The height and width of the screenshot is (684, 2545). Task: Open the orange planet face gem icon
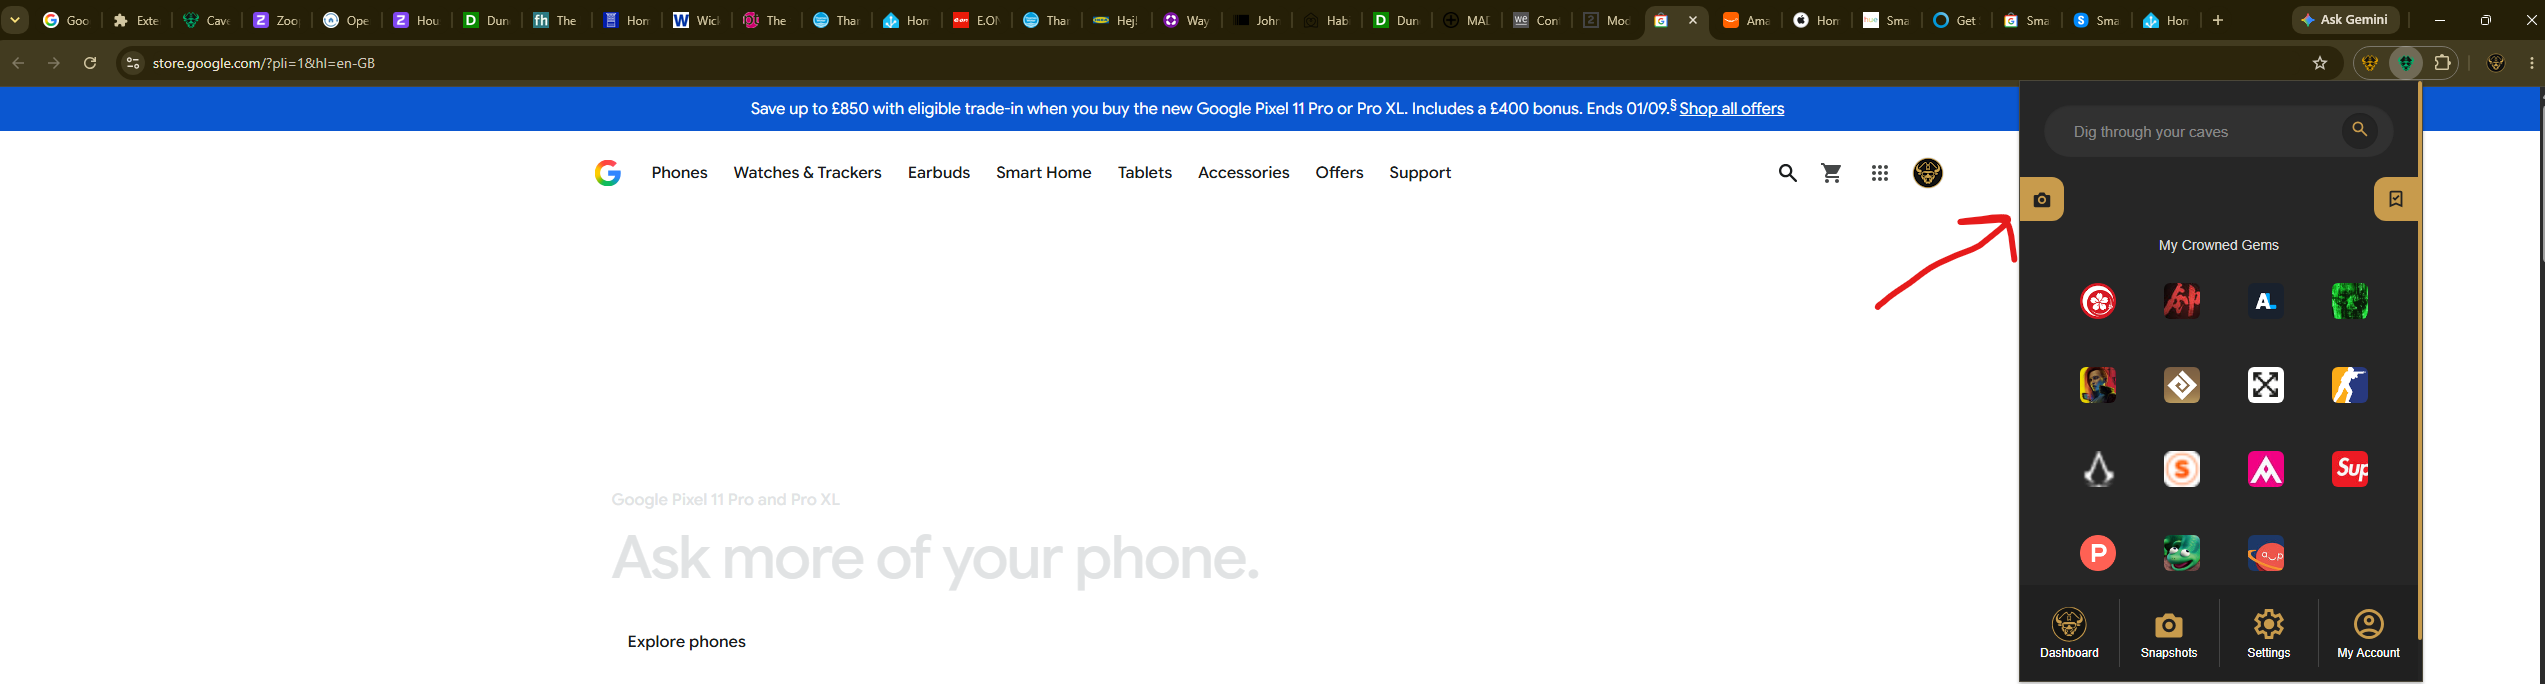[x=2266, y=553]
